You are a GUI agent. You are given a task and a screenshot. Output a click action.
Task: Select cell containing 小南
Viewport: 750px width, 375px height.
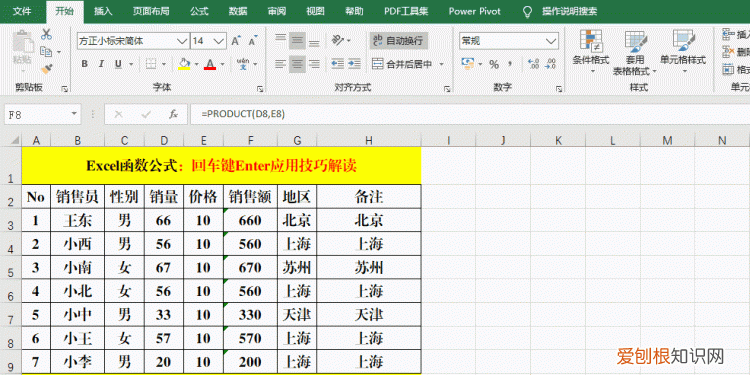tap(77, 267)
